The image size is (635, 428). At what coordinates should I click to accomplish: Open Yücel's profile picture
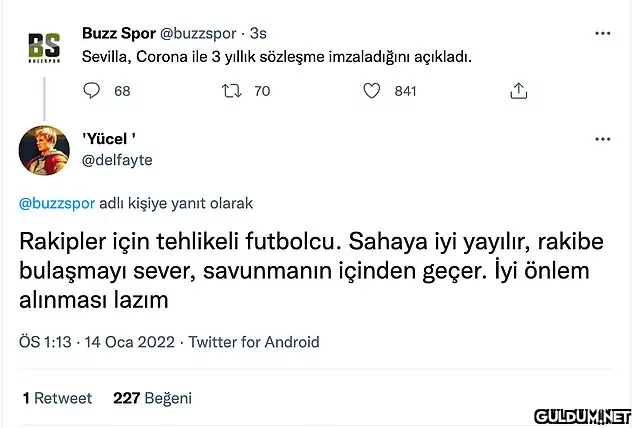click(x=43, y=150)
